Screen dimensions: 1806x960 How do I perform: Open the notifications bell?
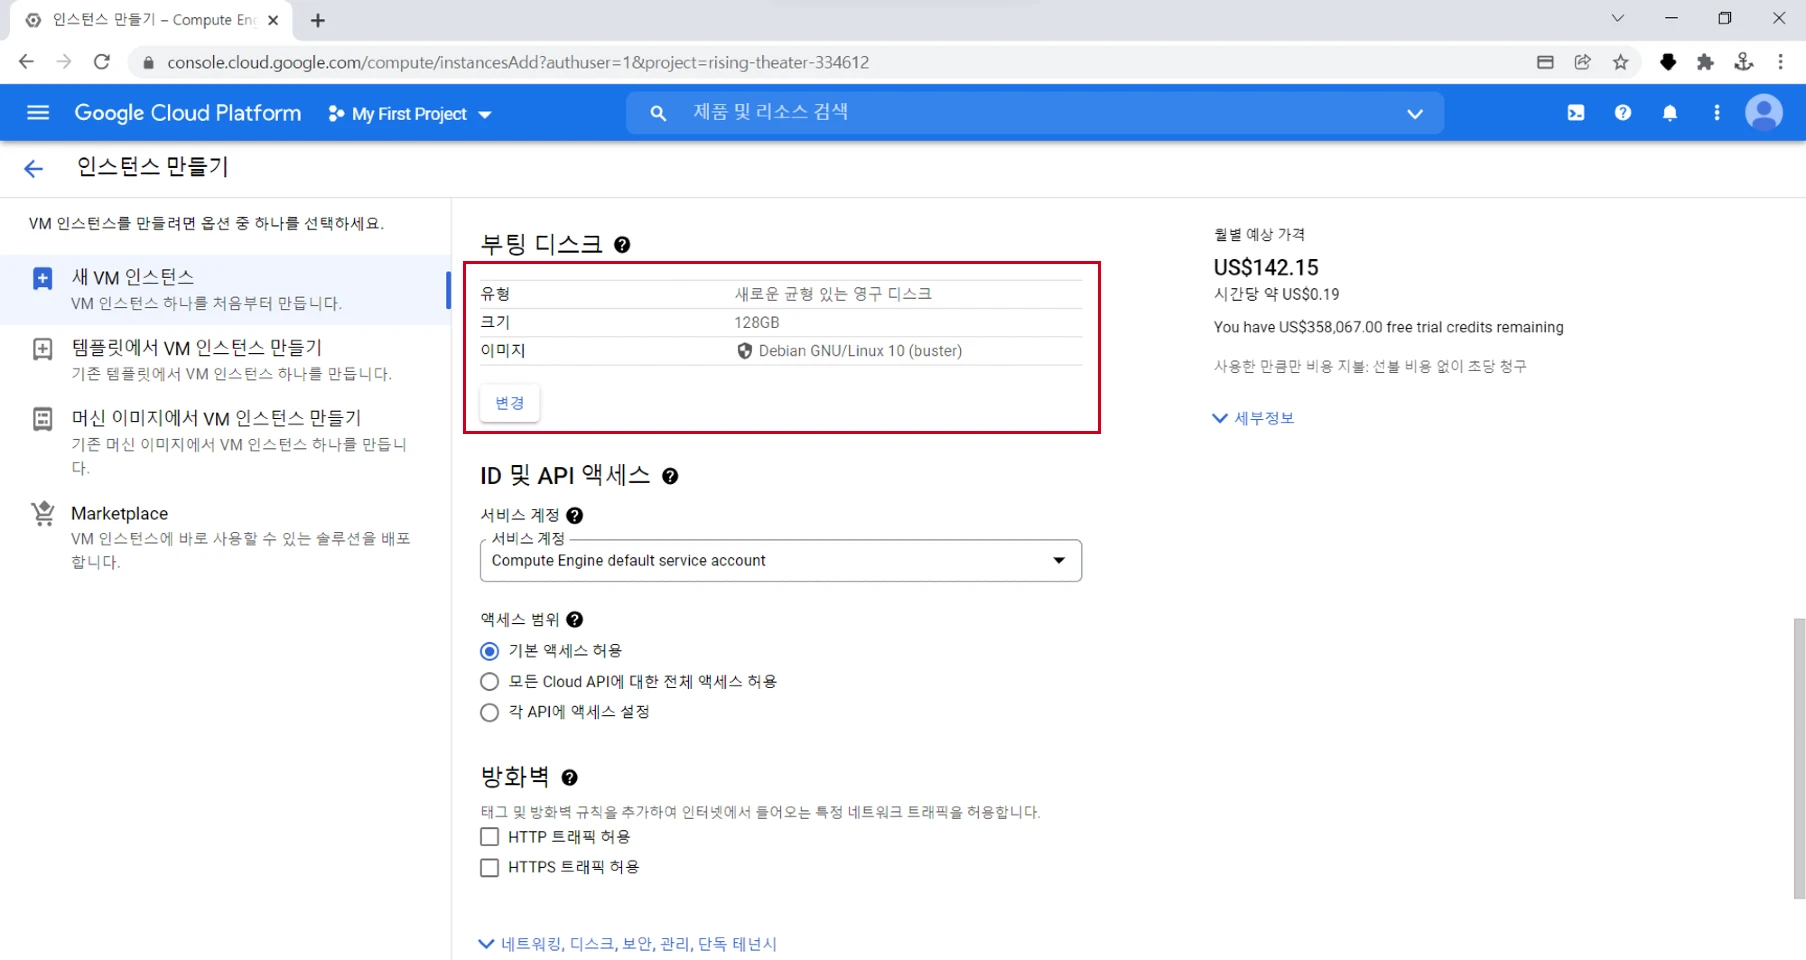click(1670, 113)
